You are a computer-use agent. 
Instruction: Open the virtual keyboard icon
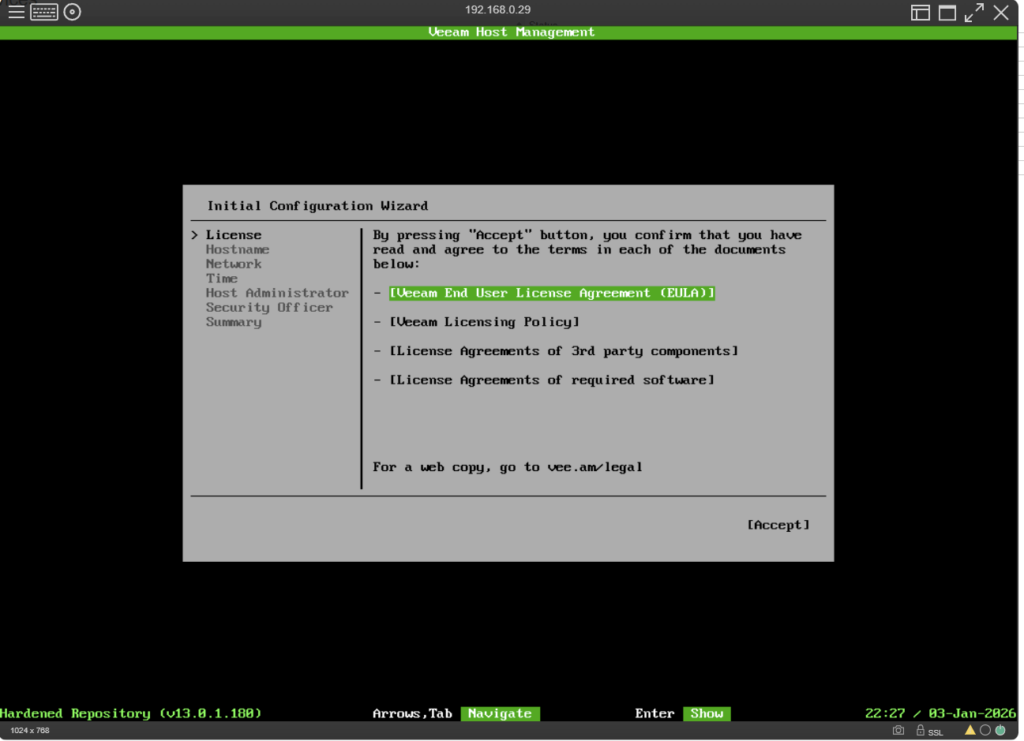click(44, 12)
